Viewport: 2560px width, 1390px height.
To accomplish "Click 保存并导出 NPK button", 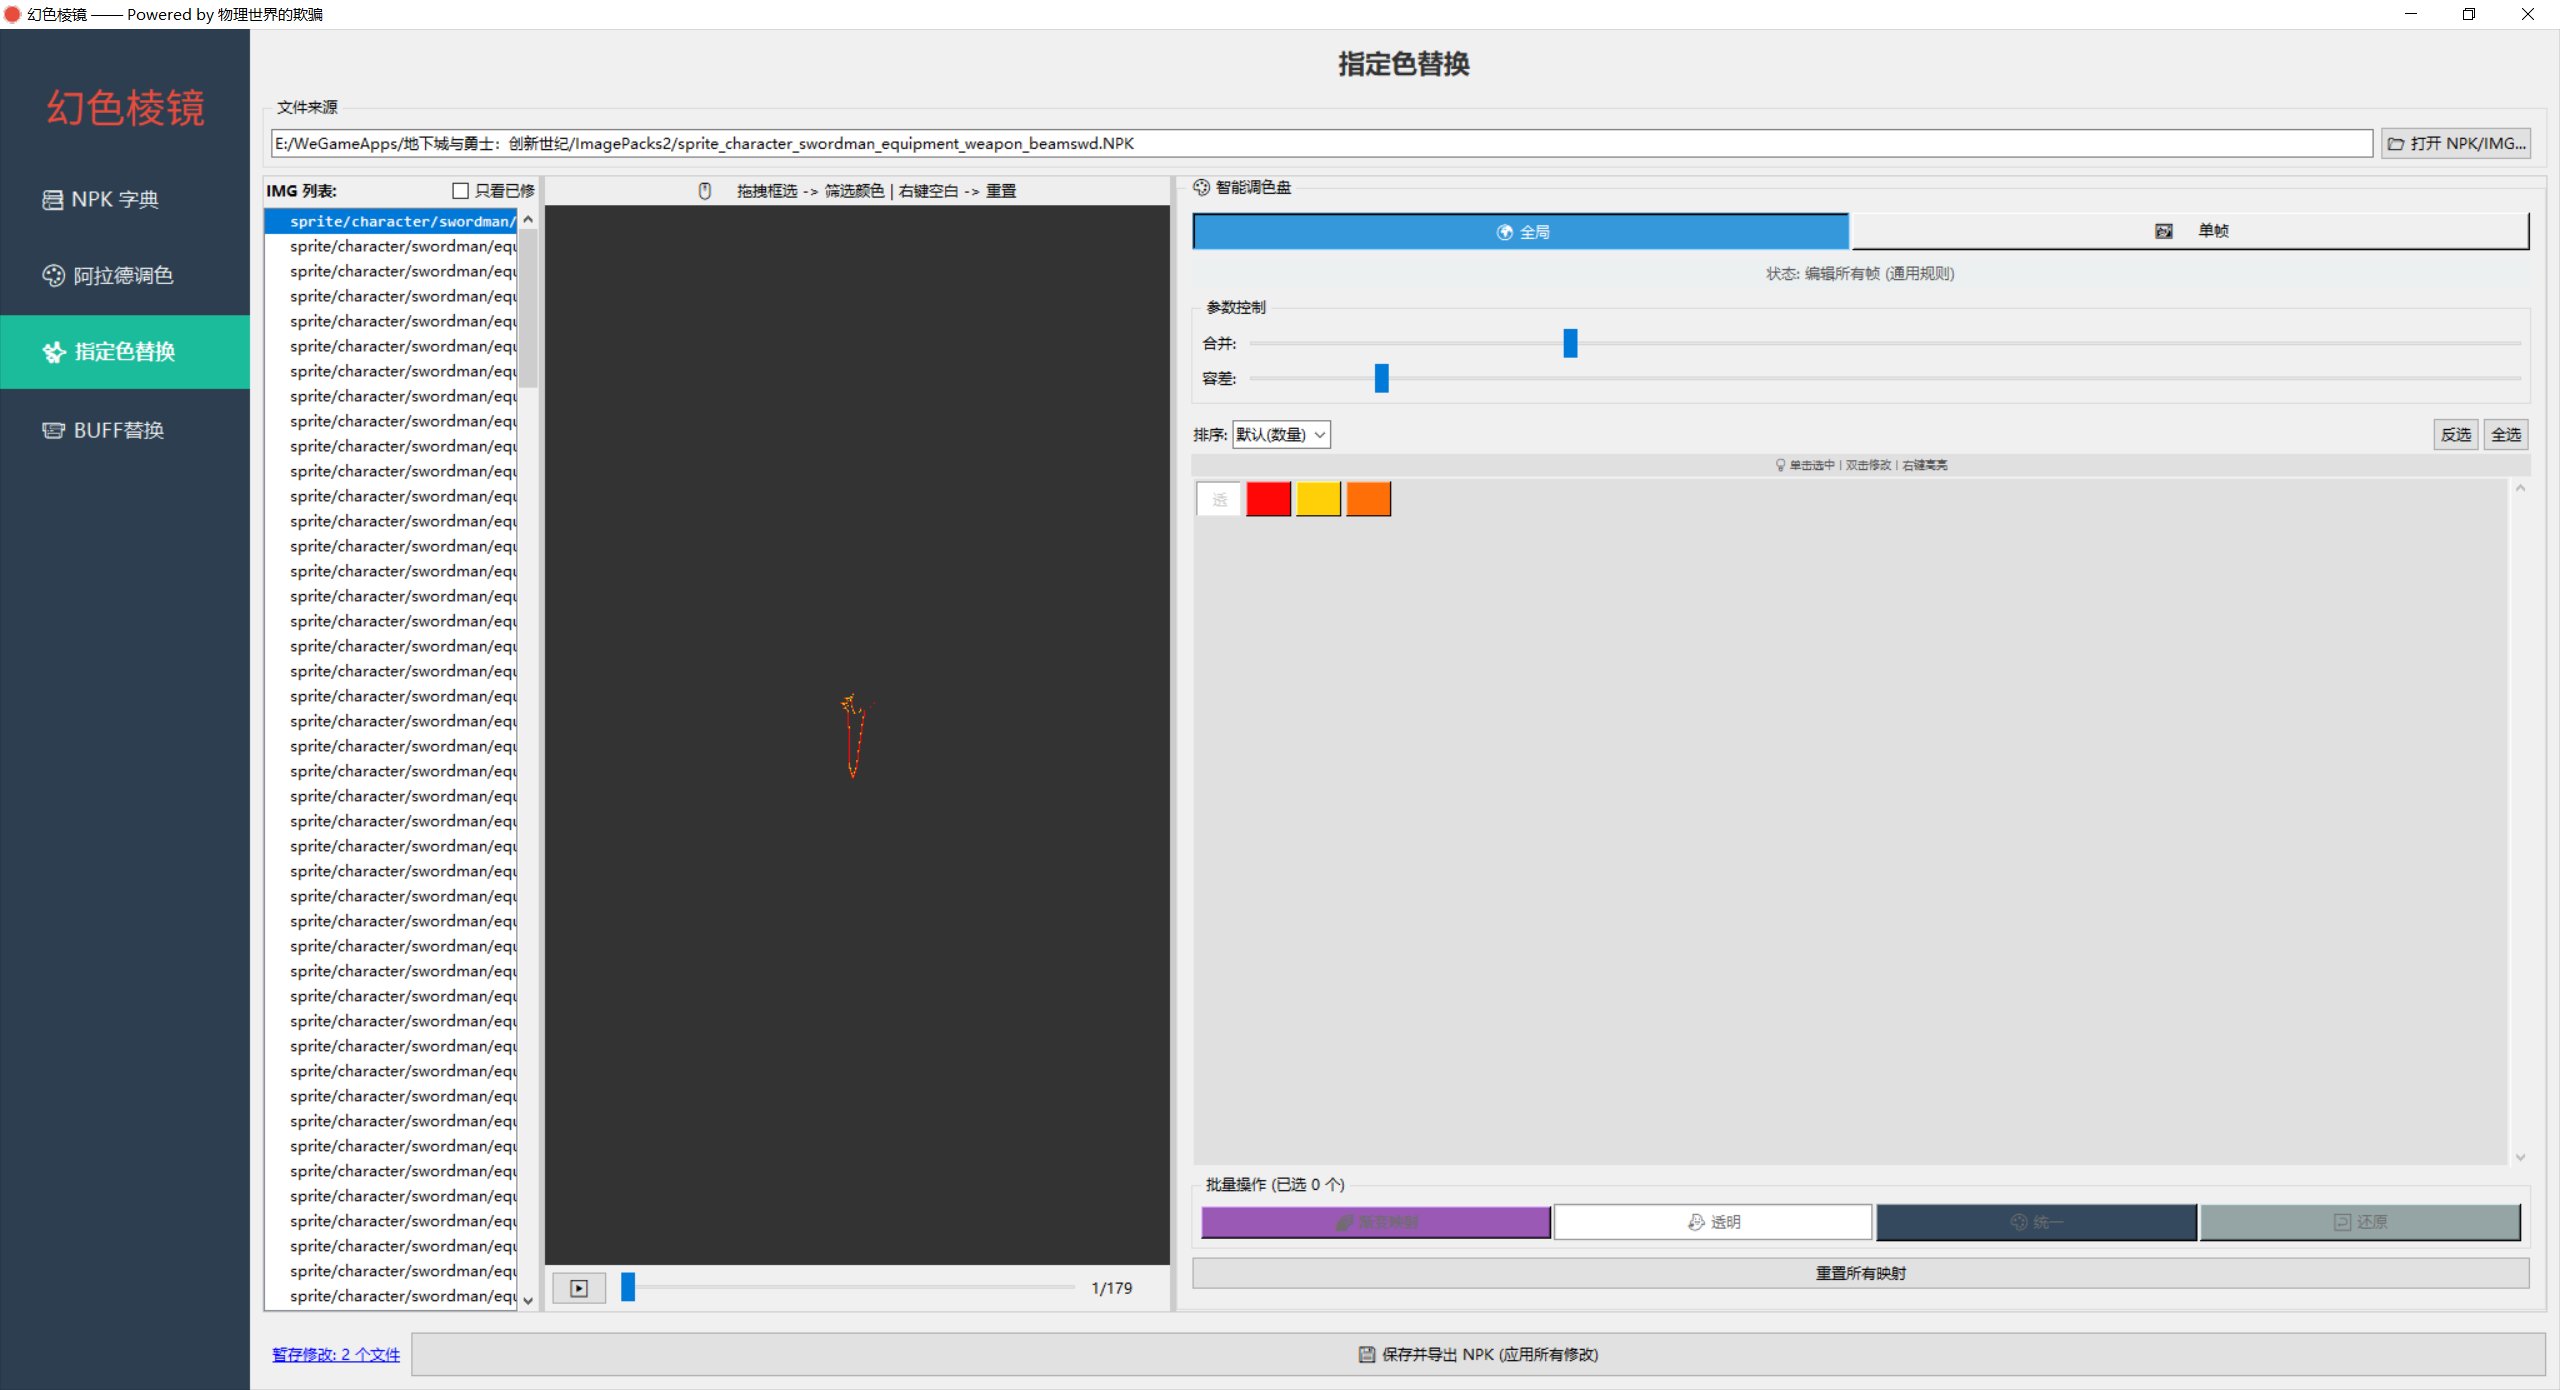I will click(1478, 1354).
